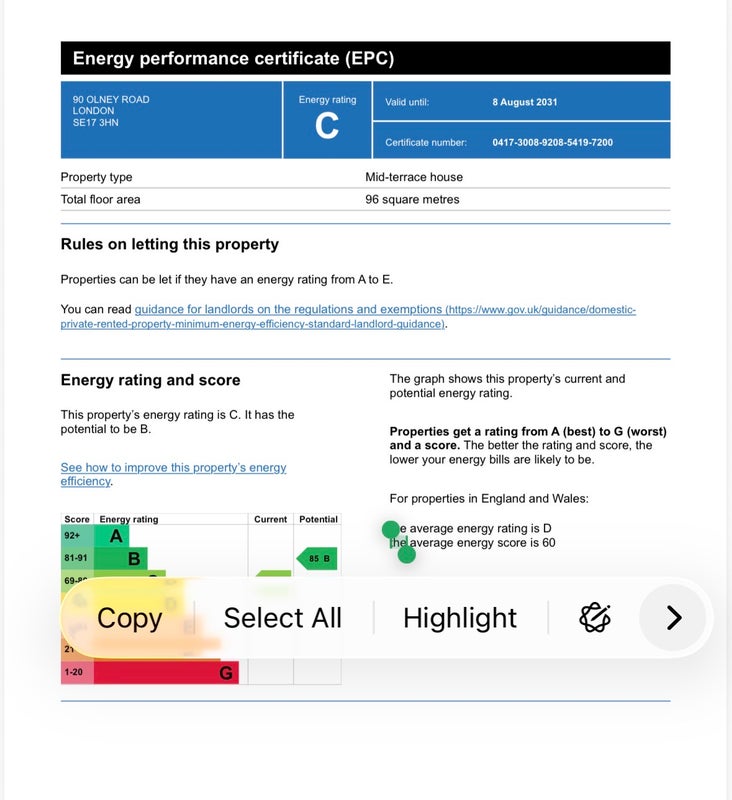Tap Highlight in the selection popup

pyautogui.click(x=460, y=618)
